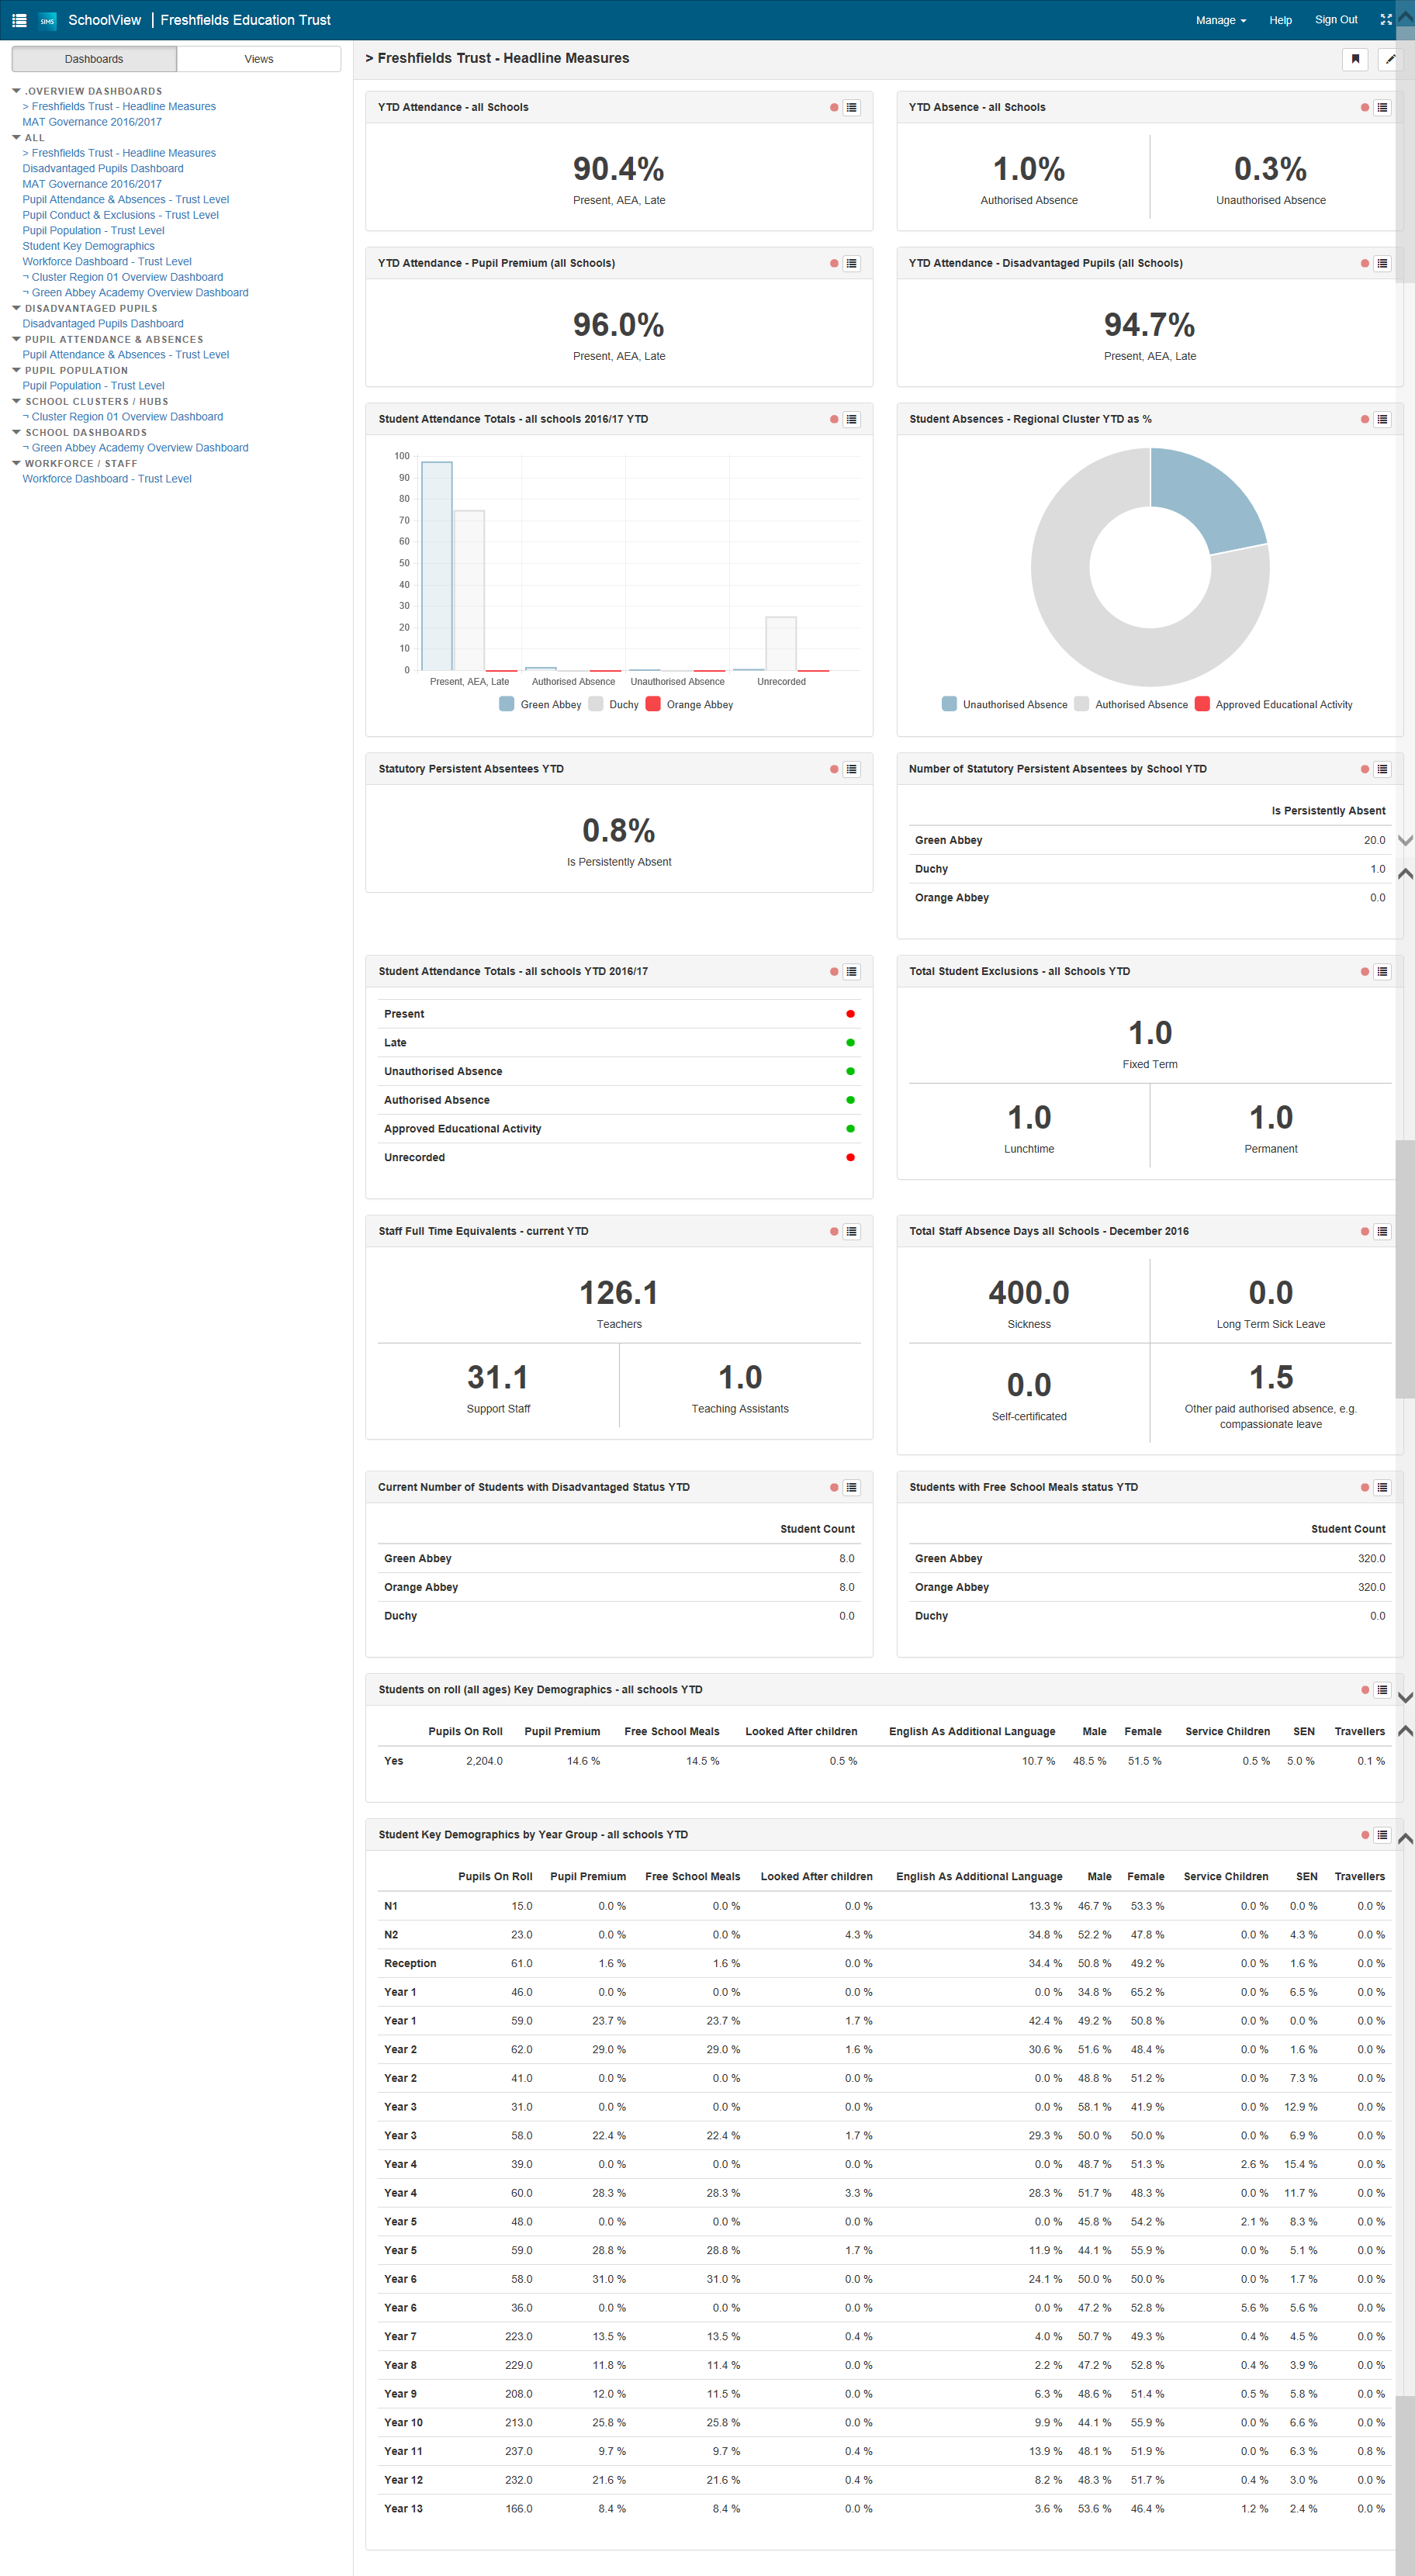The image size is (1415, 2576).
Task: Click Sign Out in the header
Action: [1335, 20]
